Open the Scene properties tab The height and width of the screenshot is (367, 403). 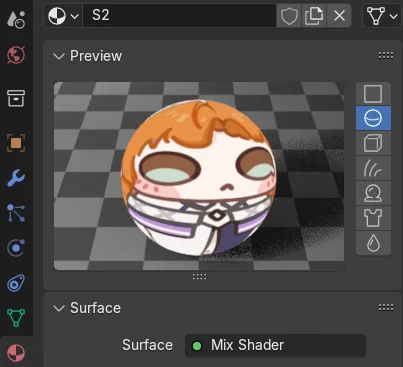click(16, 19)
